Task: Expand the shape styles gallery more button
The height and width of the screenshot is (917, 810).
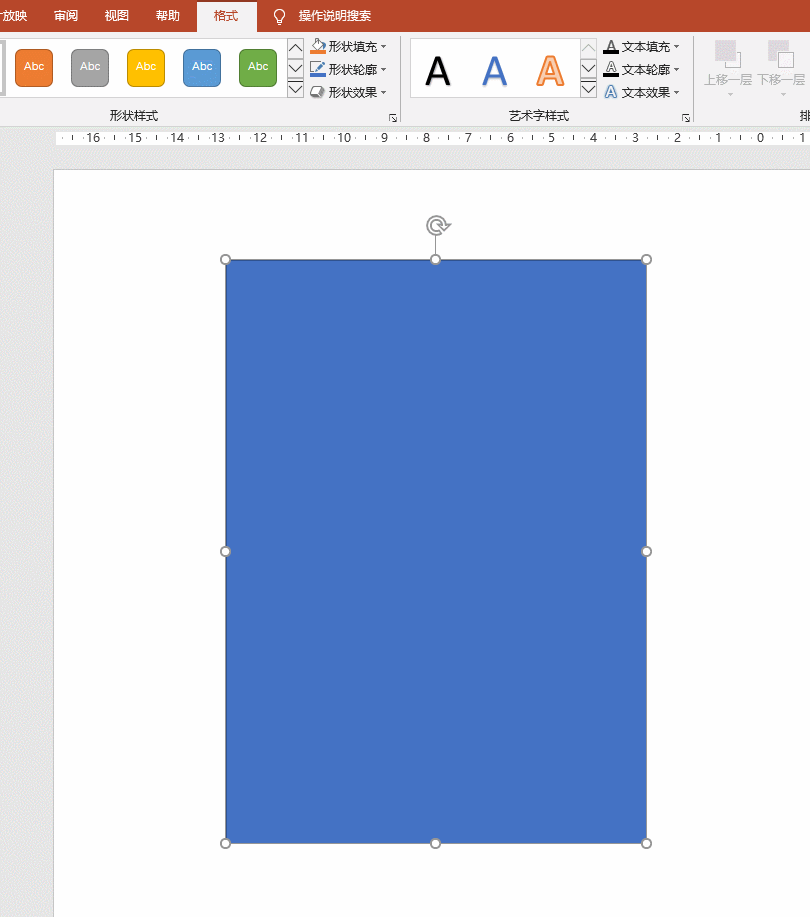Action: click(x=295, y=89)
